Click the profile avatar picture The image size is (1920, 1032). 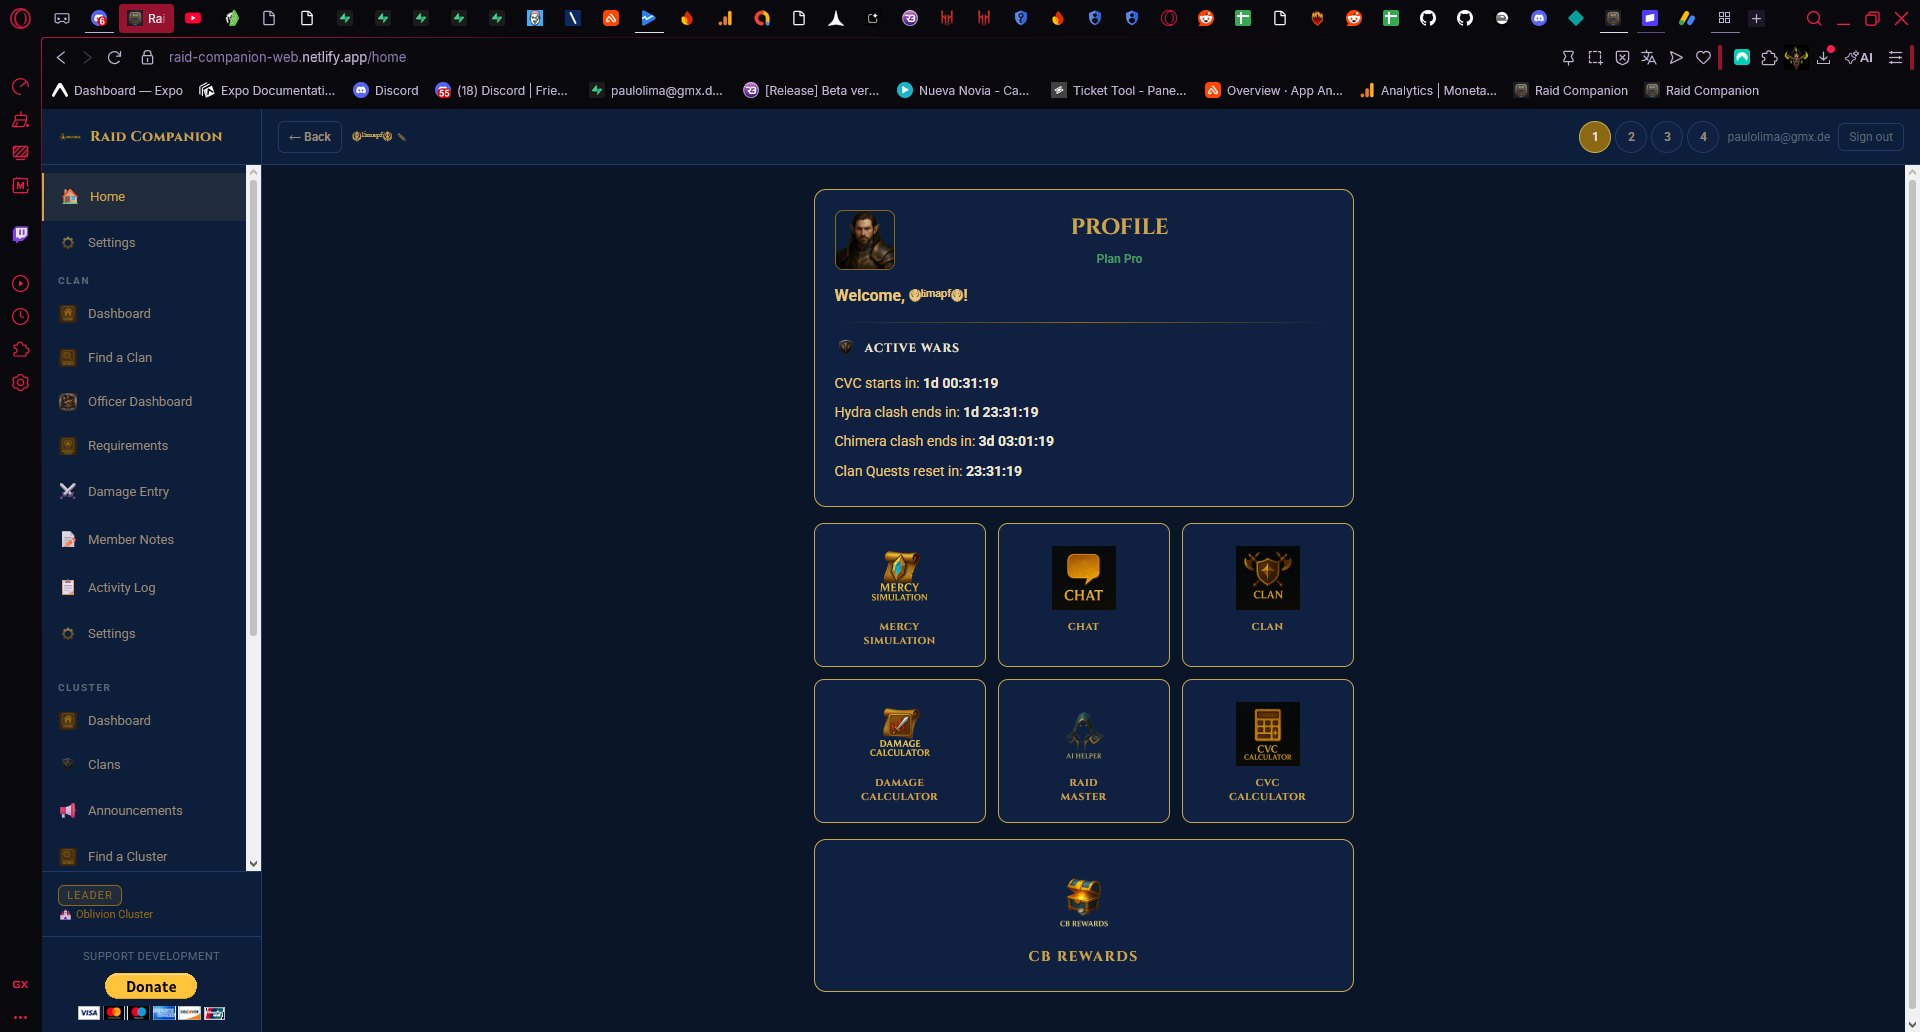[x=865, y=240]
